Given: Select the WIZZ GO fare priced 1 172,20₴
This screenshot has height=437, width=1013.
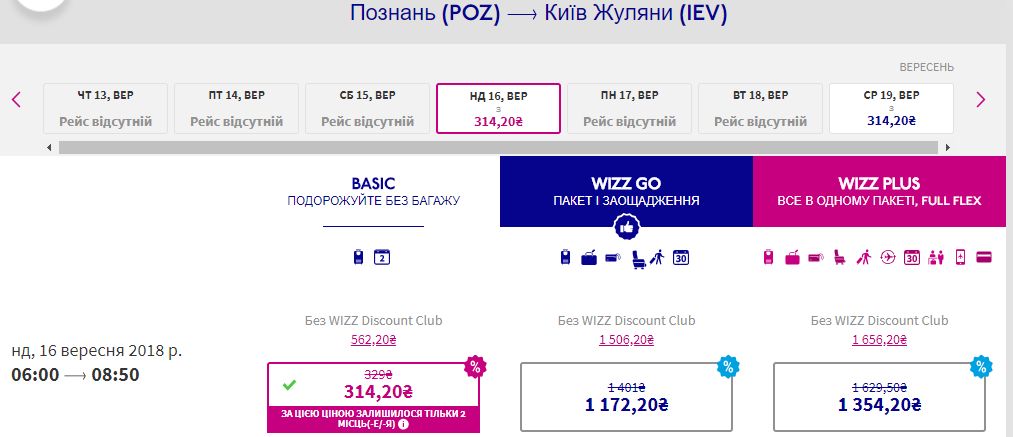Looking at the screenshot, I should coord(626,397).
